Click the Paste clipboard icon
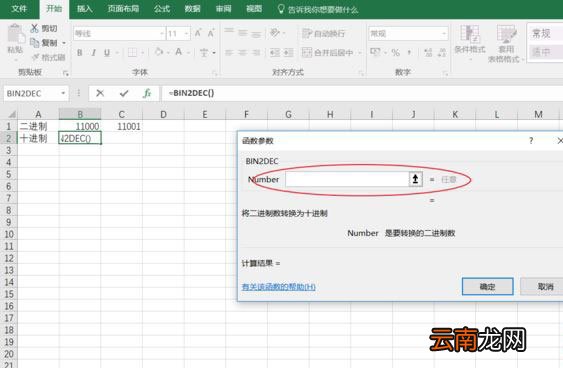Screen dimensions: 563x368 15,34
